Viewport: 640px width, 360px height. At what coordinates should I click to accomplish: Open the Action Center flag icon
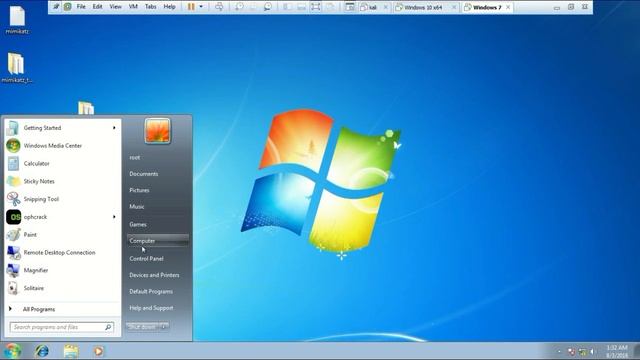tap(571, 351)
